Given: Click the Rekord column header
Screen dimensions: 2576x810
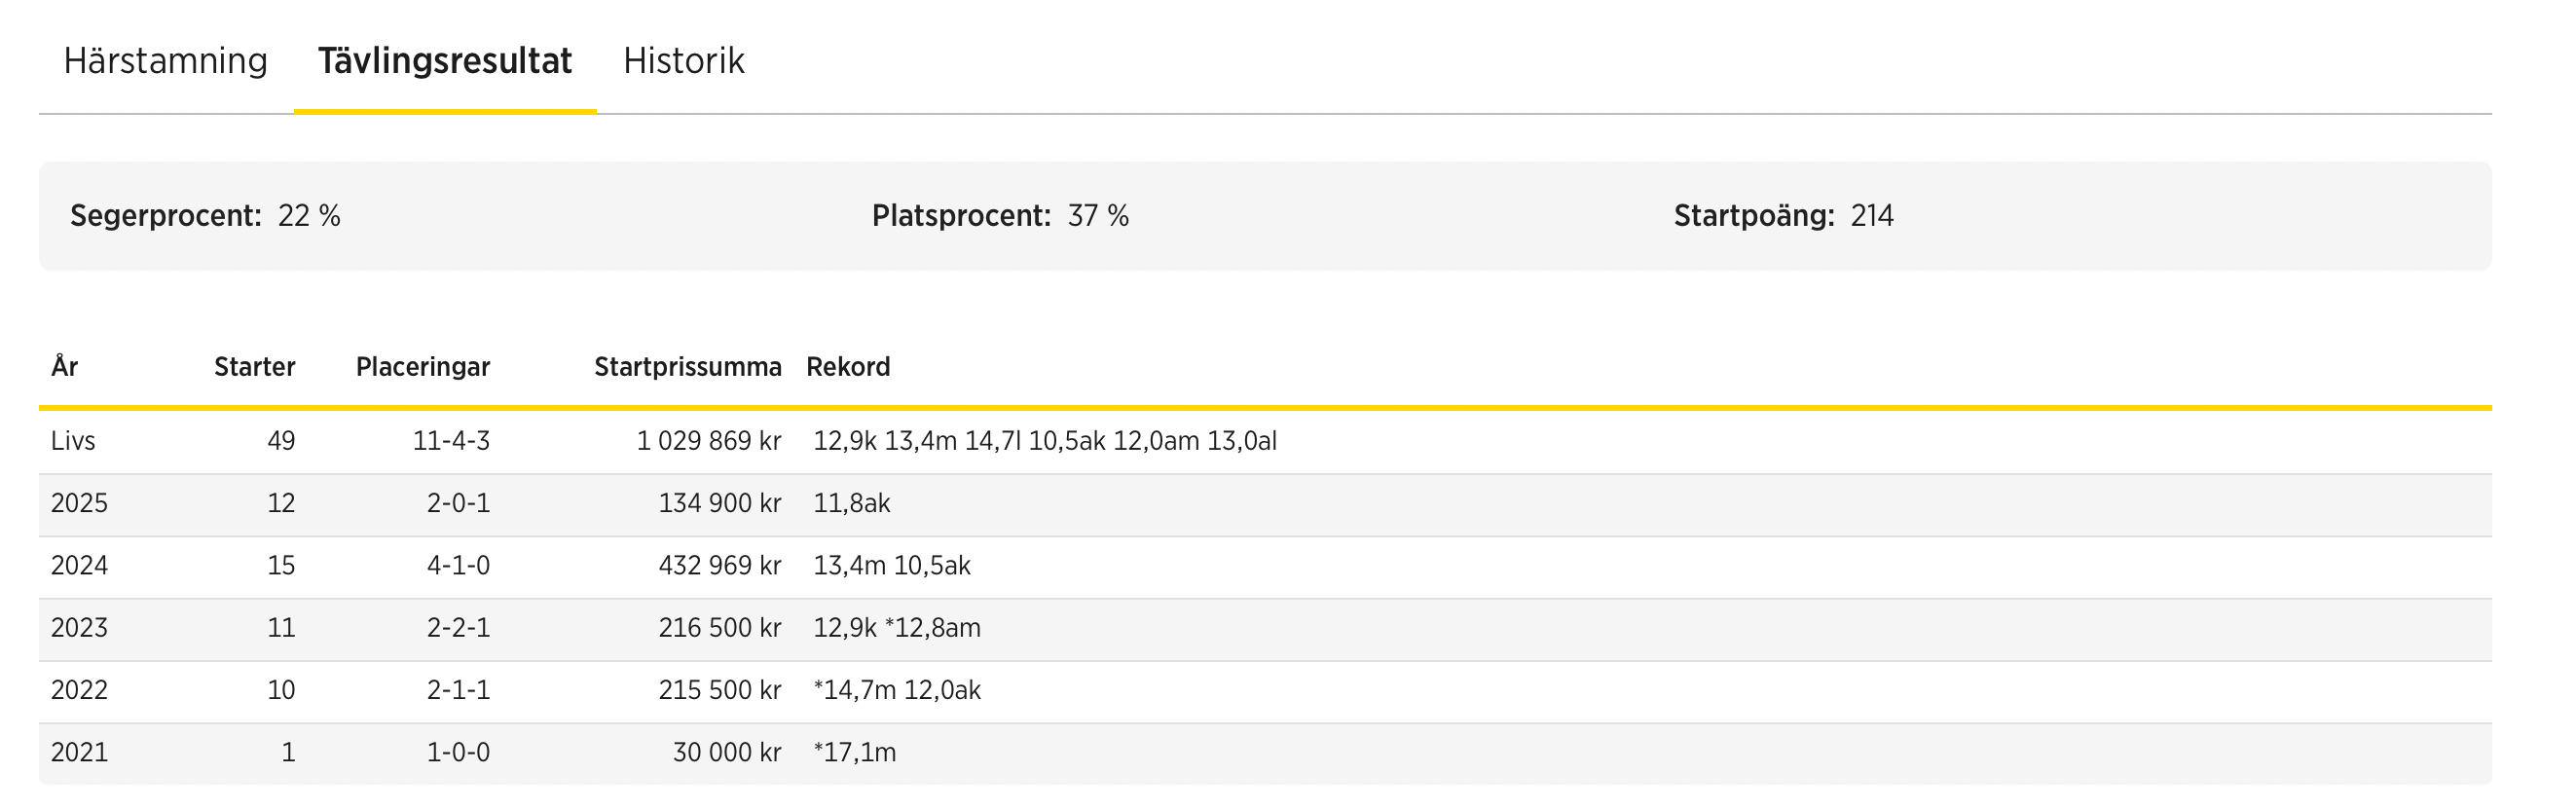Looking at the screenshot, I should click(x=848, y=367).
